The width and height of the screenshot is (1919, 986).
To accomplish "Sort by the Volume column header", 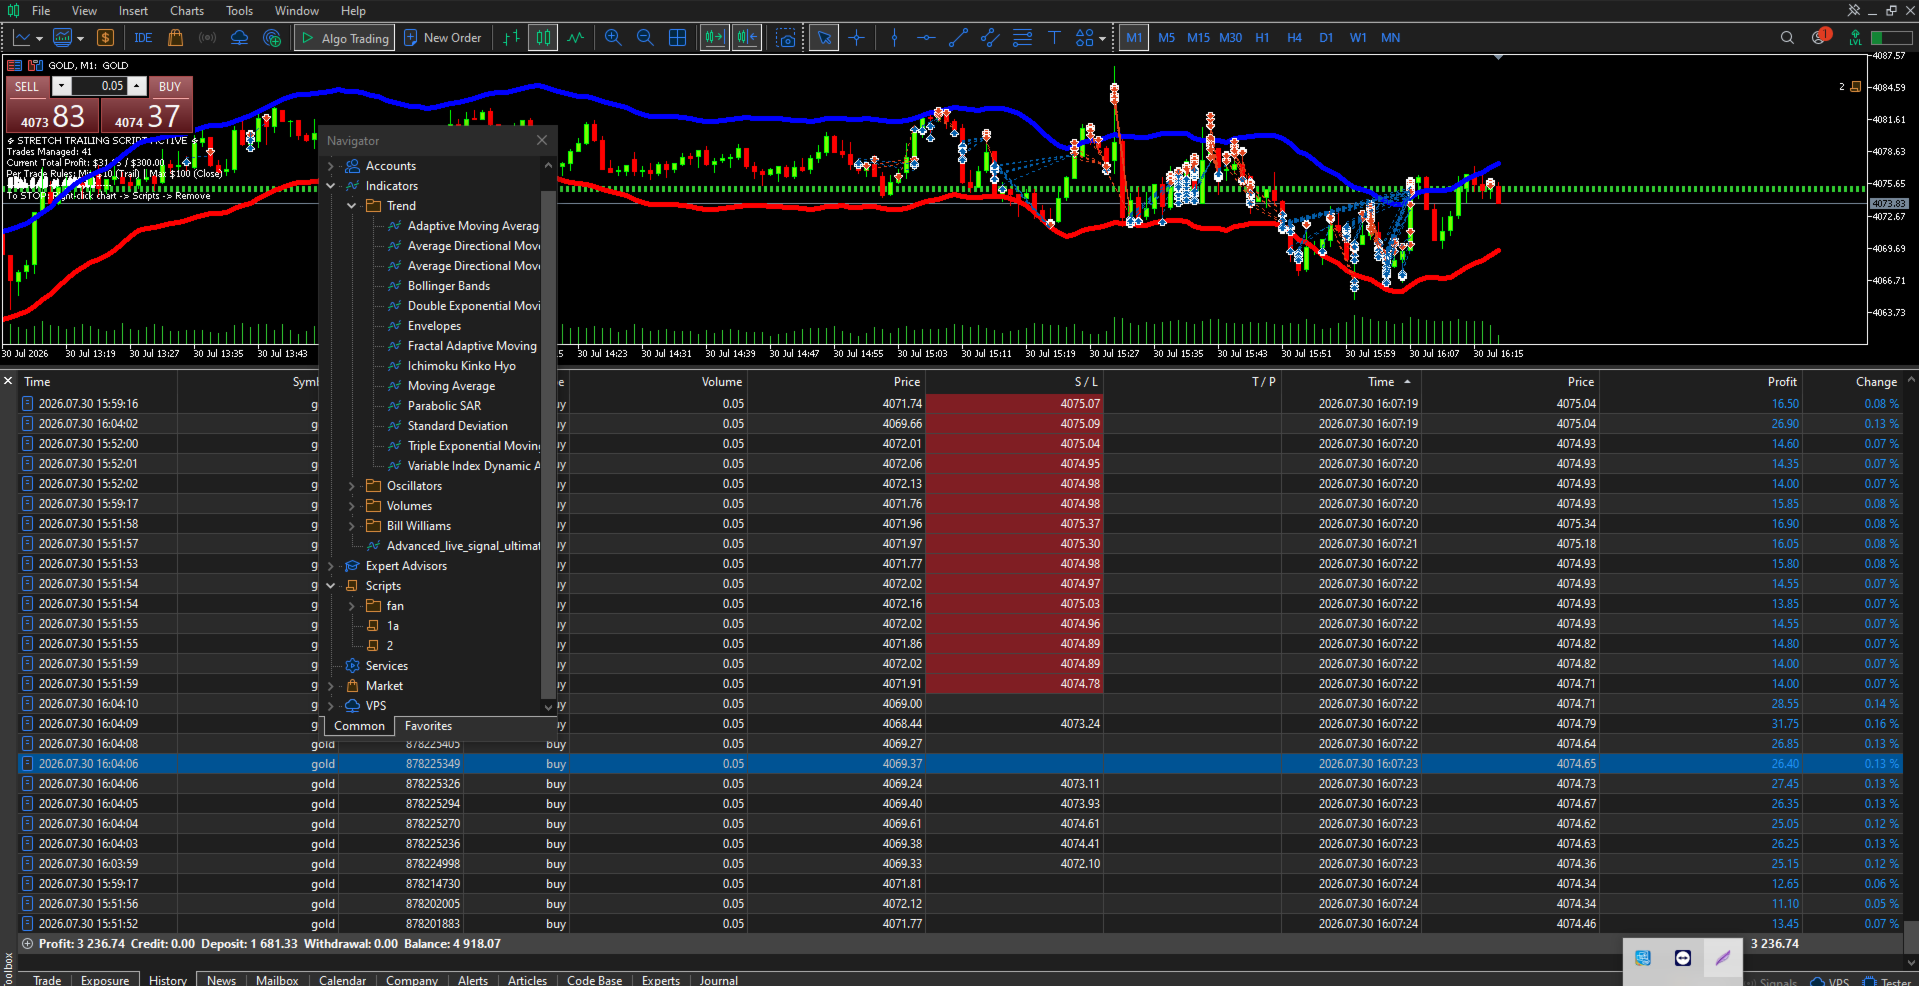I will (721, 382).
